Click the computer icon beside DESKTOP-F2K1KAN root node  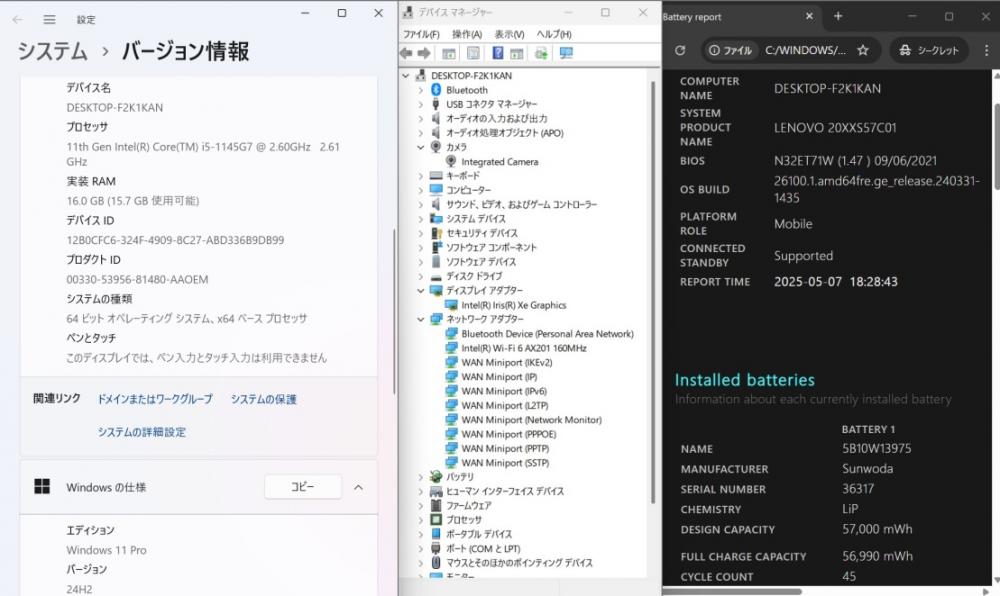point(421,75)
